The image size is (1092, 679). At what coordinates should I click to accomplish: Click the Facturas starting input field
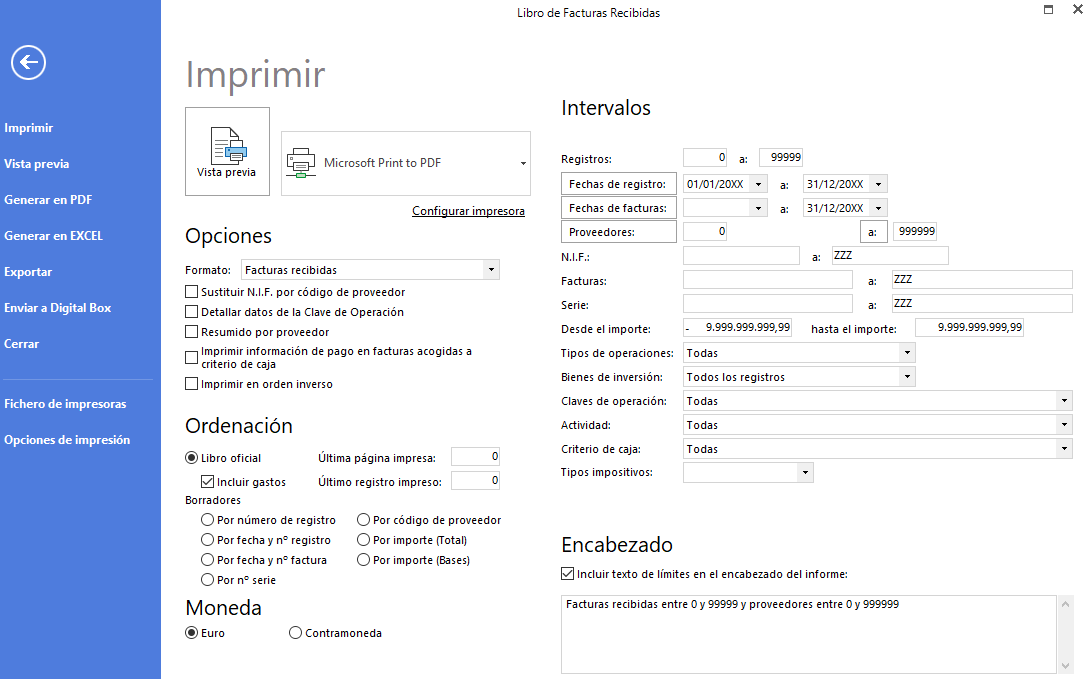pyautogui.click(x=767, y=280)
